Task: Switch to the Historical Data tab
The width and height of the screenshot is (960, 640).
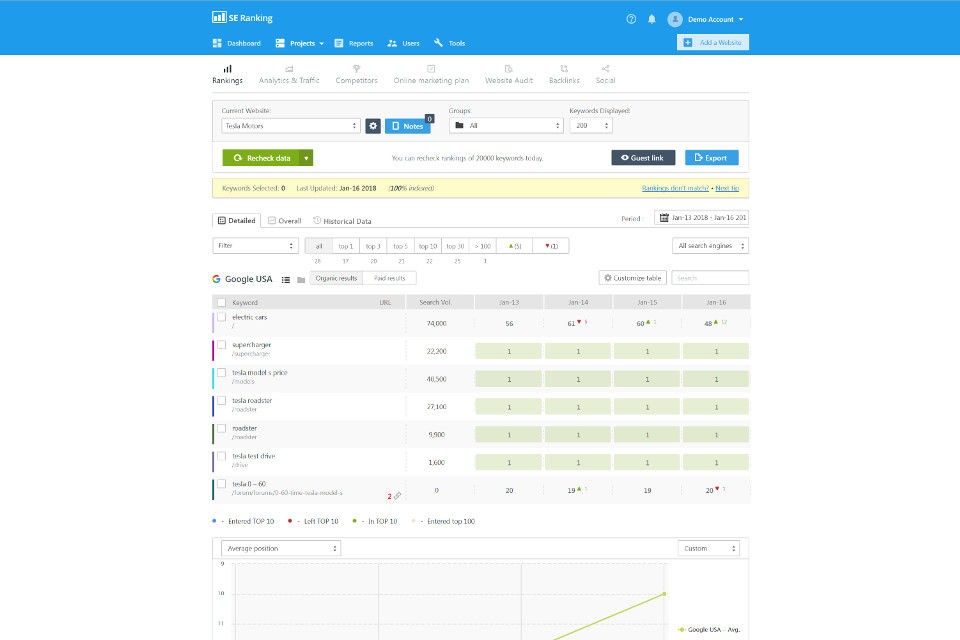Action: [x=342, y=220]
